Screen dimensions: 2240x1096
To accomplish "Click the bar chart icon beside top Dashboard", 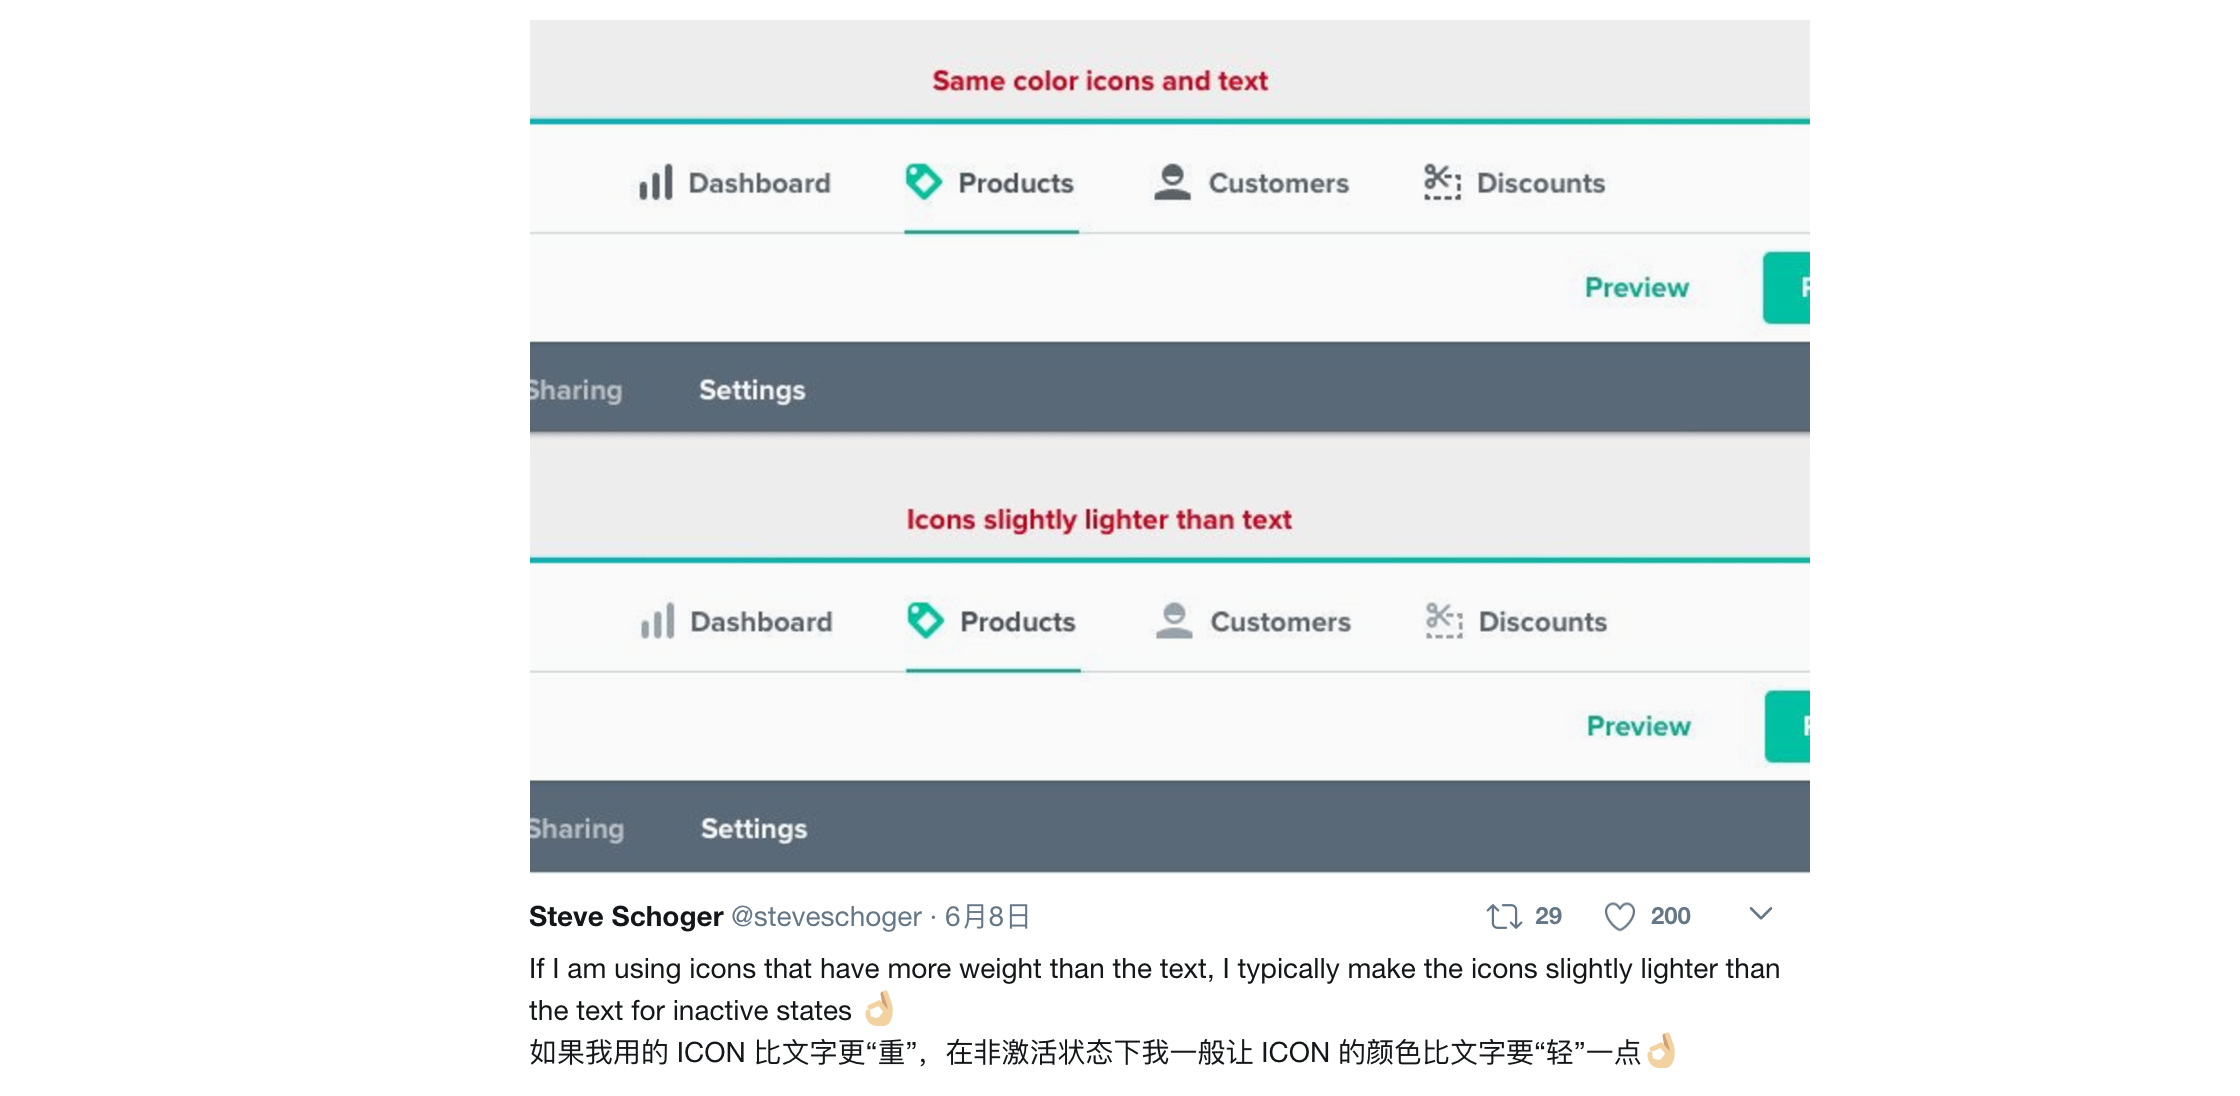I will [x=656, y=183].
